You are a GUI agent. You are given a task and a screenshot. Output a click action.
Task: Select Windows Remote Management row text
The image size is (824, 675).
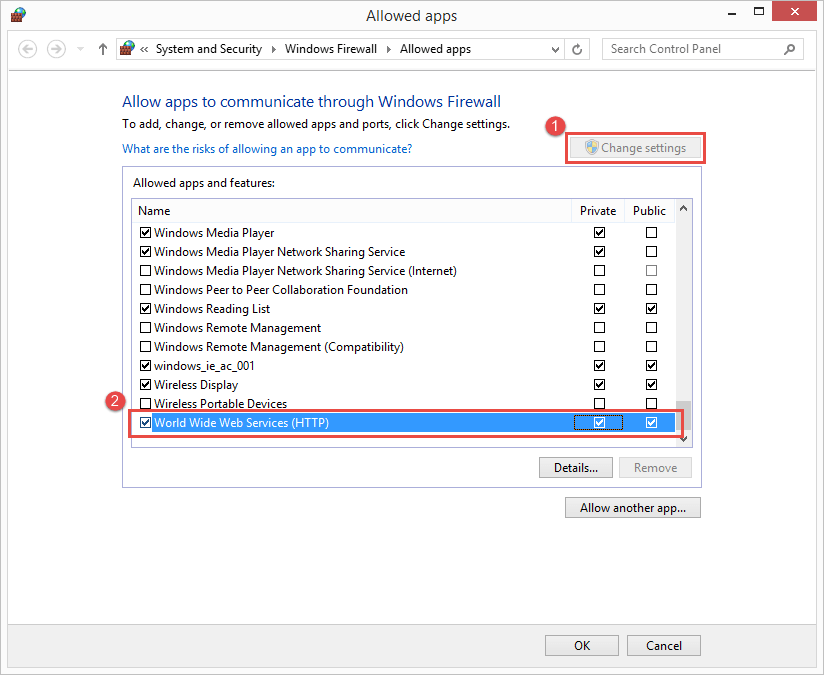[238, 328]
